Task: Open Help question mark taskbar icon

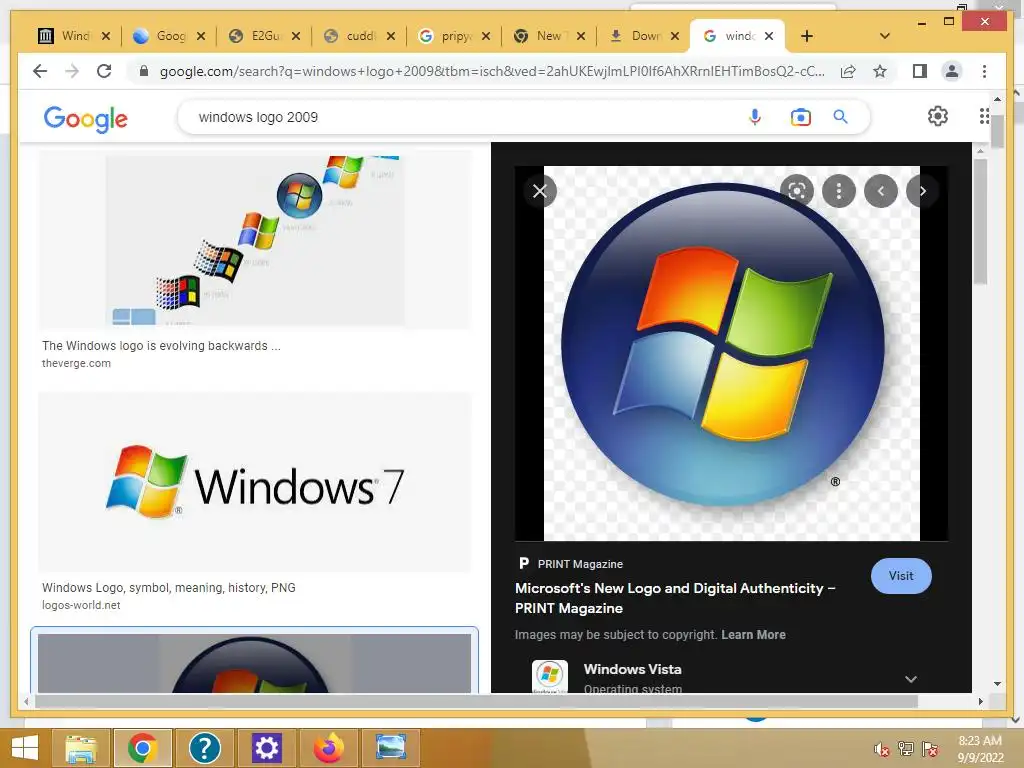Action: pos(204,748)
